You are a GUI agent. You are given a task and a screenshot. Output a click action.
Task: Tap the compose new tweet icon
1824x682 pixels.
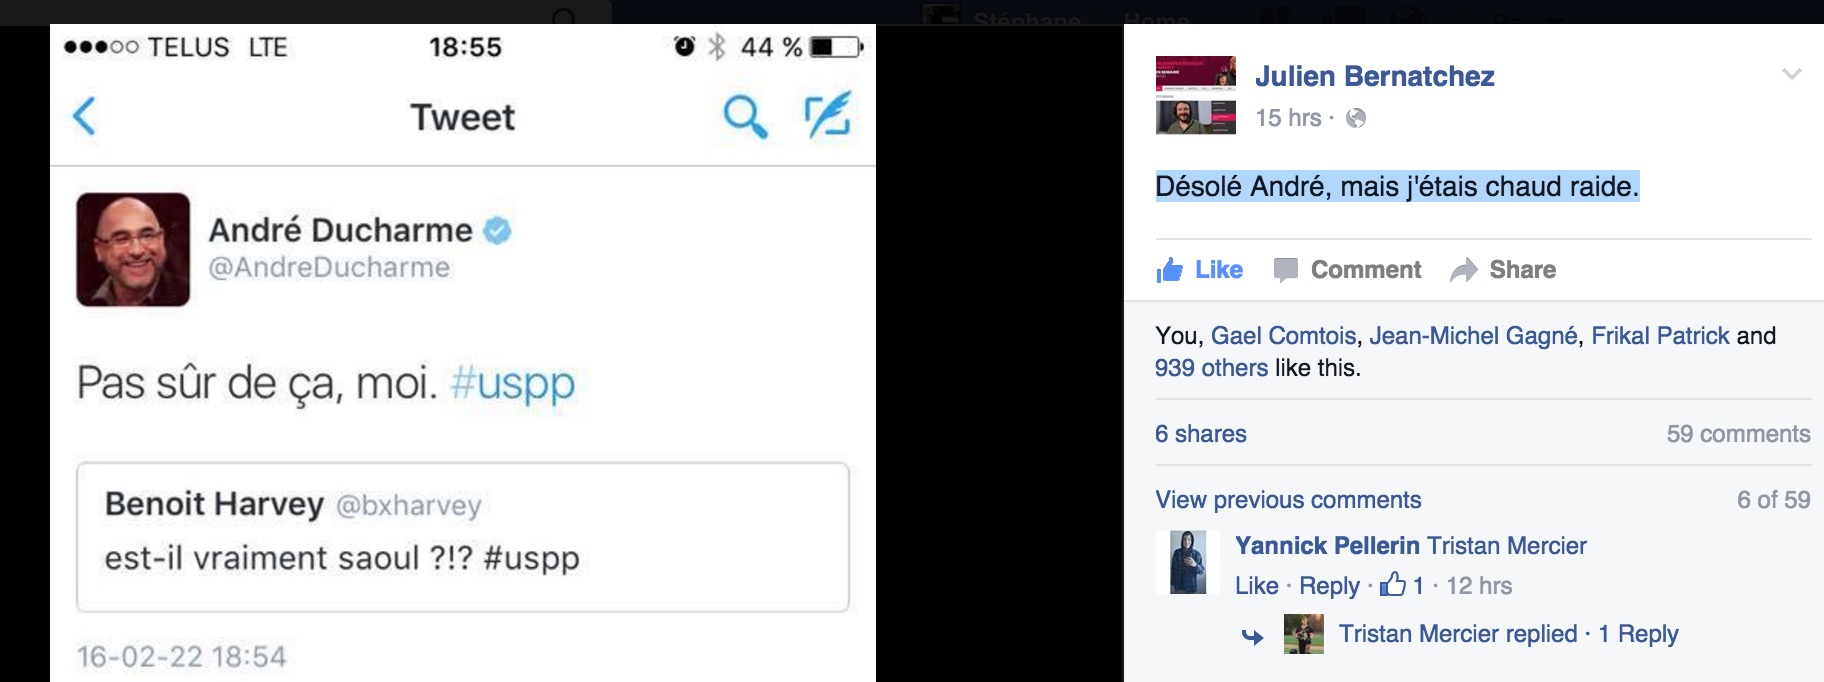tap(829, 114)
